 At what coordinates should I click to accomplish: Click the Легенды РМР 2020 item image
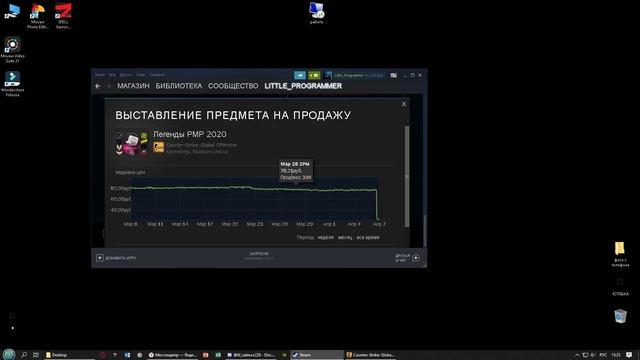131,143
